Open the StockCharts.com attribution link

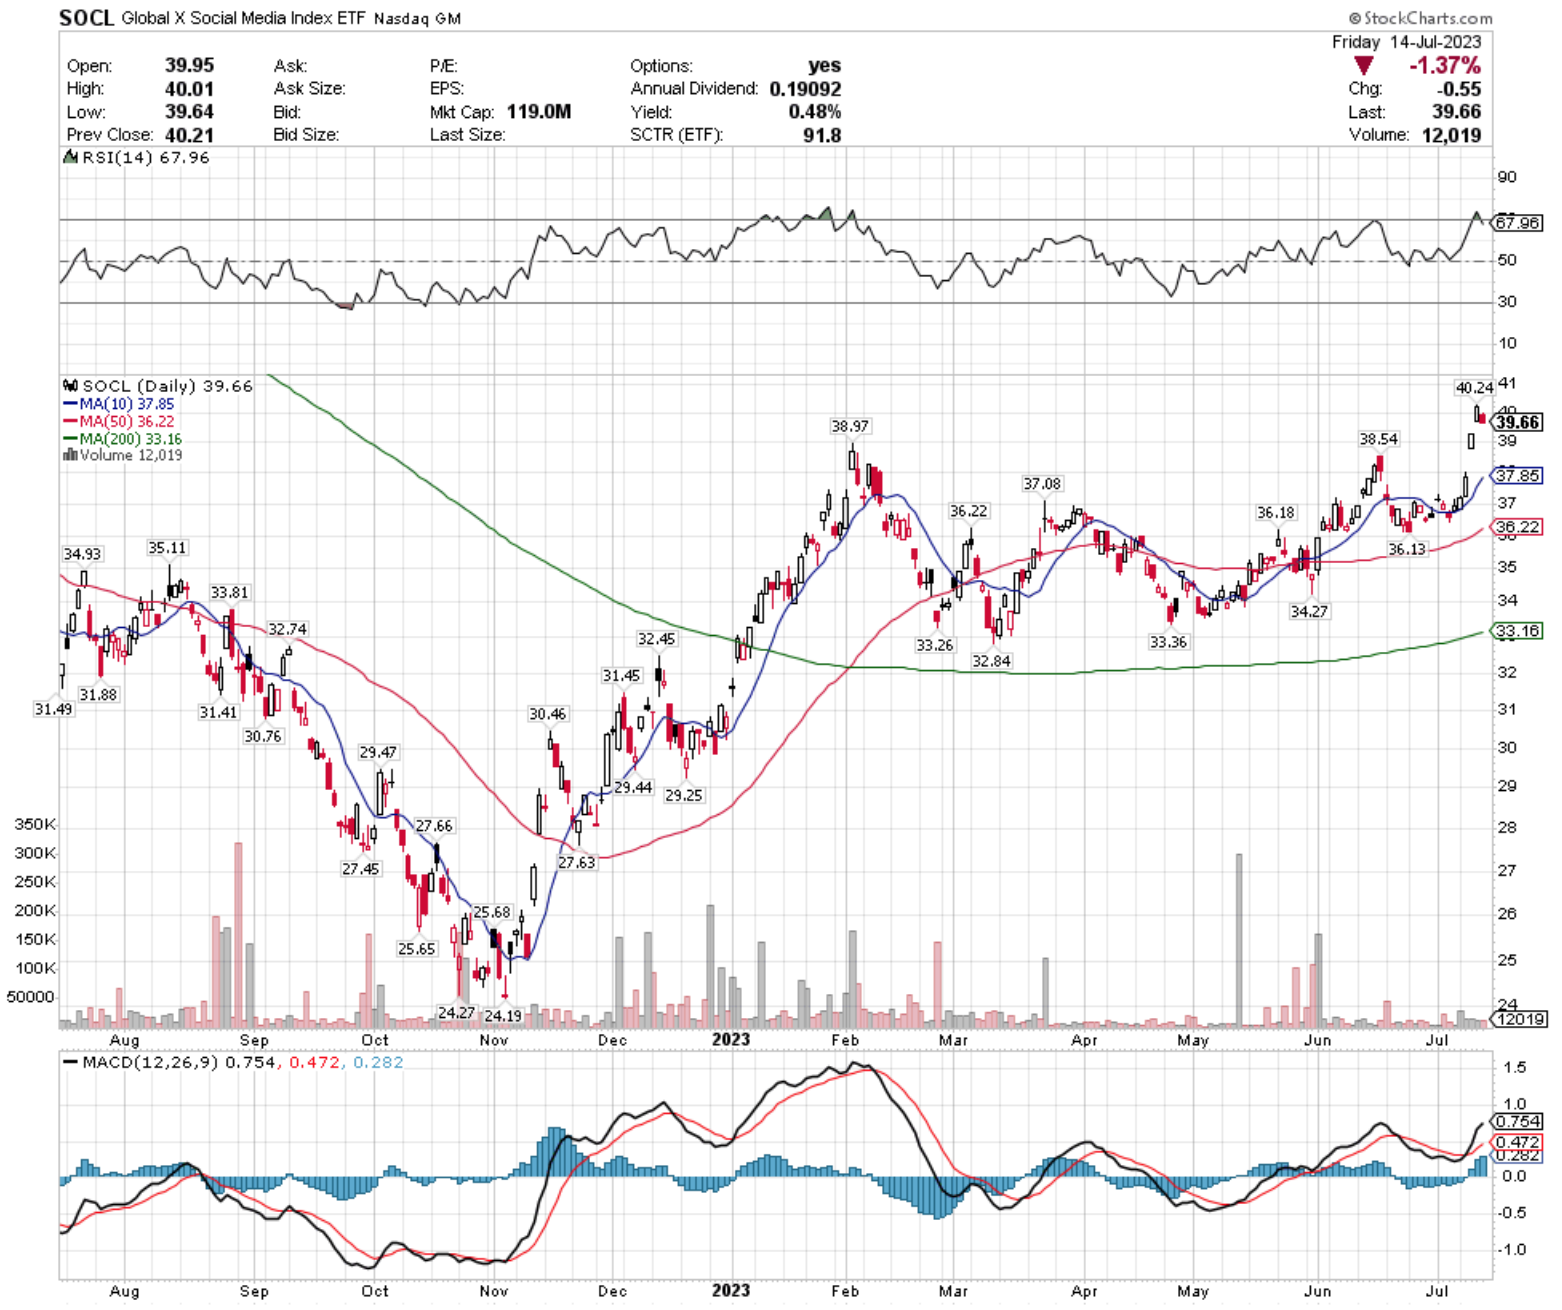click(x=1420, y=18)
